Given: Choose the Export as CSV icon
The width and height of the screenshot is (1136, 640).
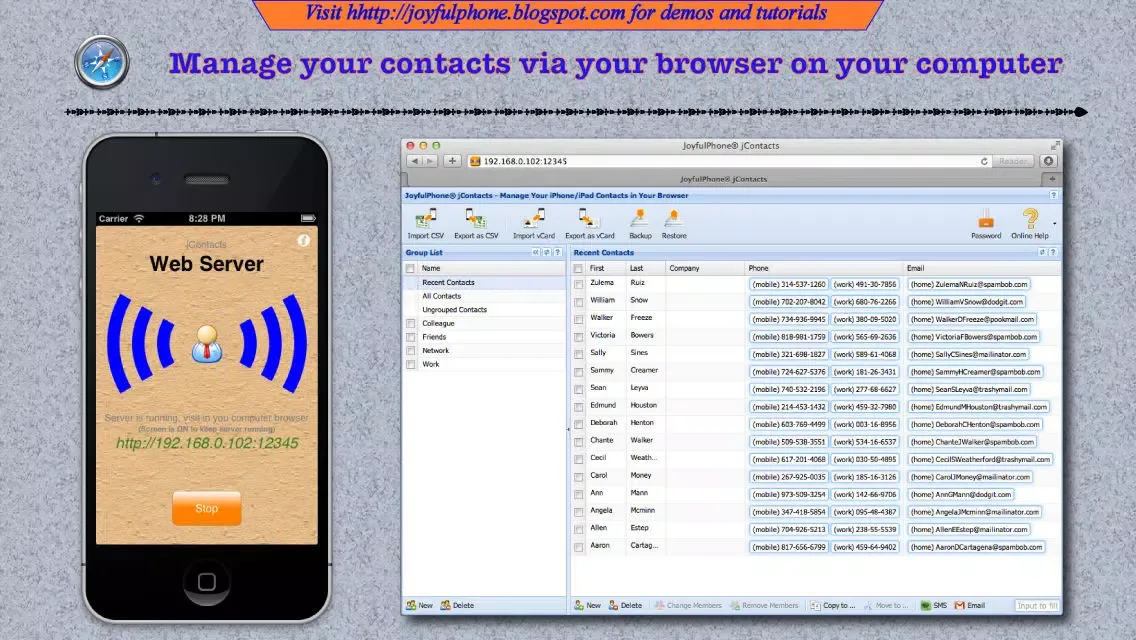Looking at the screenshot, I should point(476,224).
